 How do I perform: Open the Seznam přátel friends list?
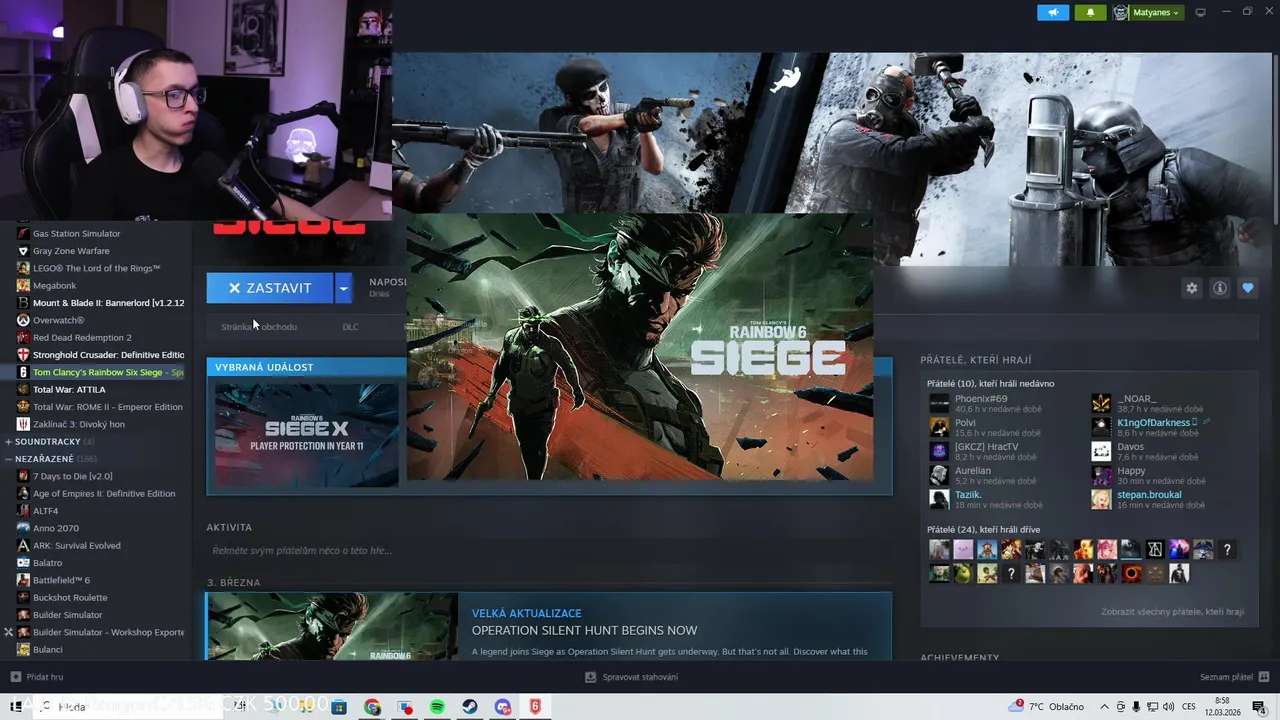1233,677
